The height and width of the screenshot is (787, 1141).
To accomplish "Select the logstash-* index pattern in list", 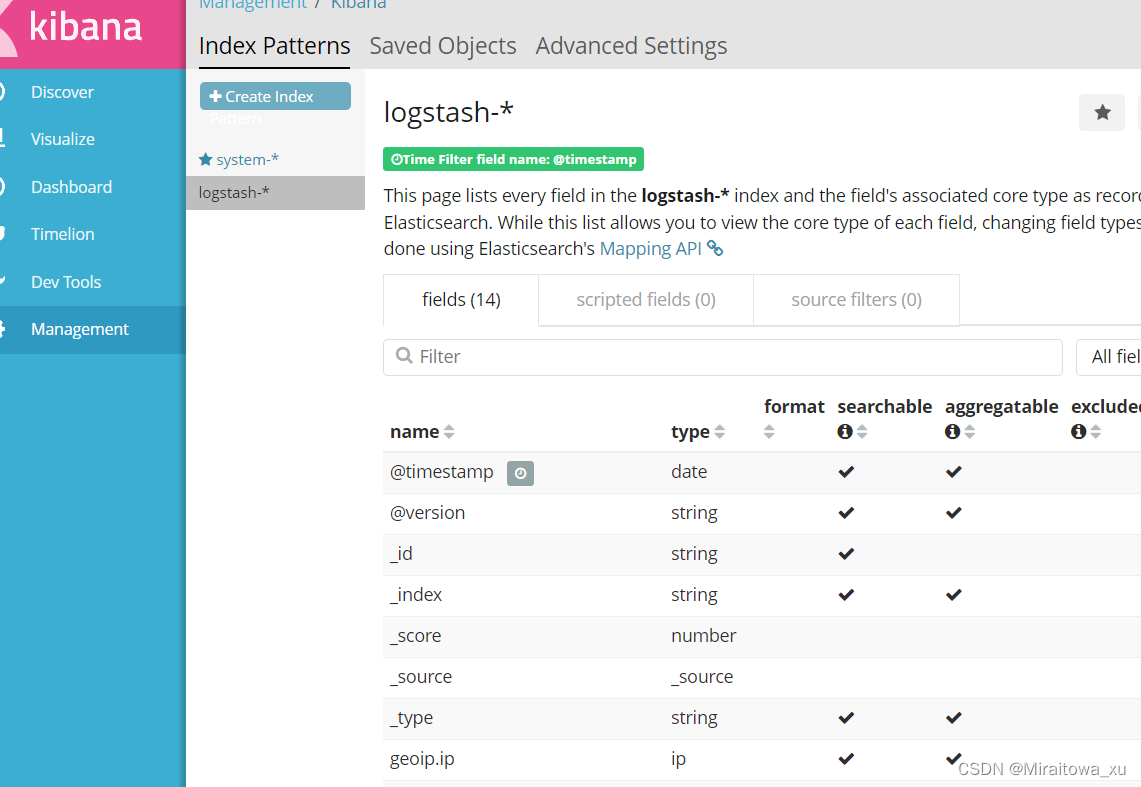I will pyautogui.click(x=275, y=193).
